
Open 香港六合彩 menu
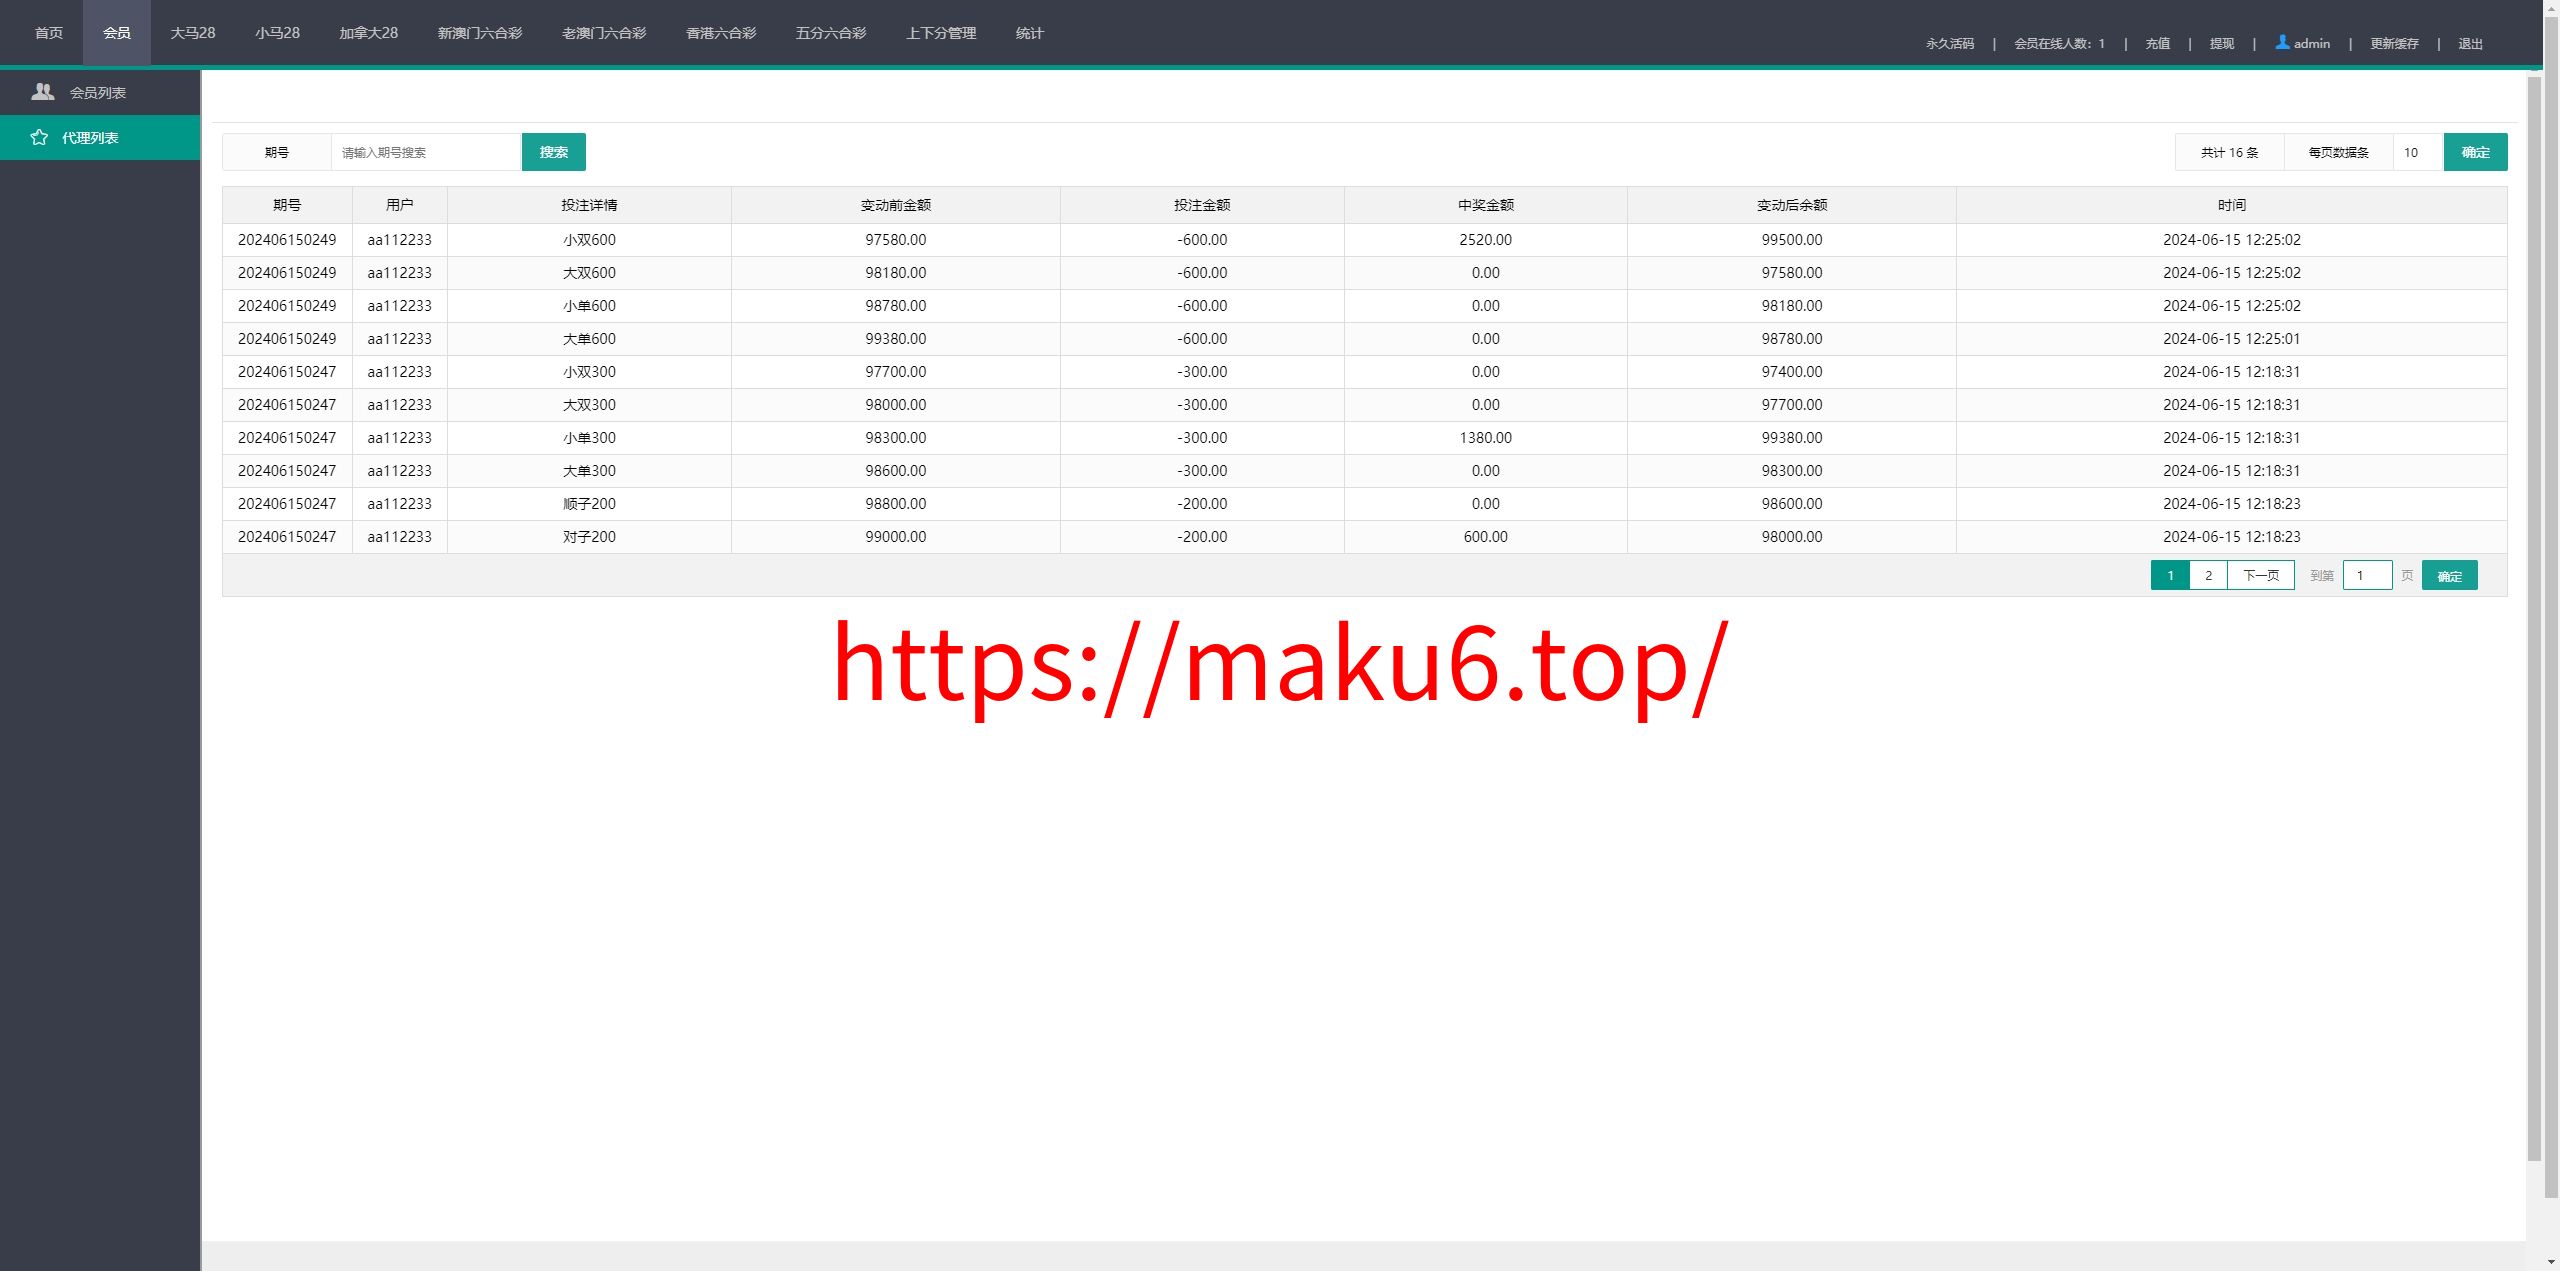click(x=721, y=33)
